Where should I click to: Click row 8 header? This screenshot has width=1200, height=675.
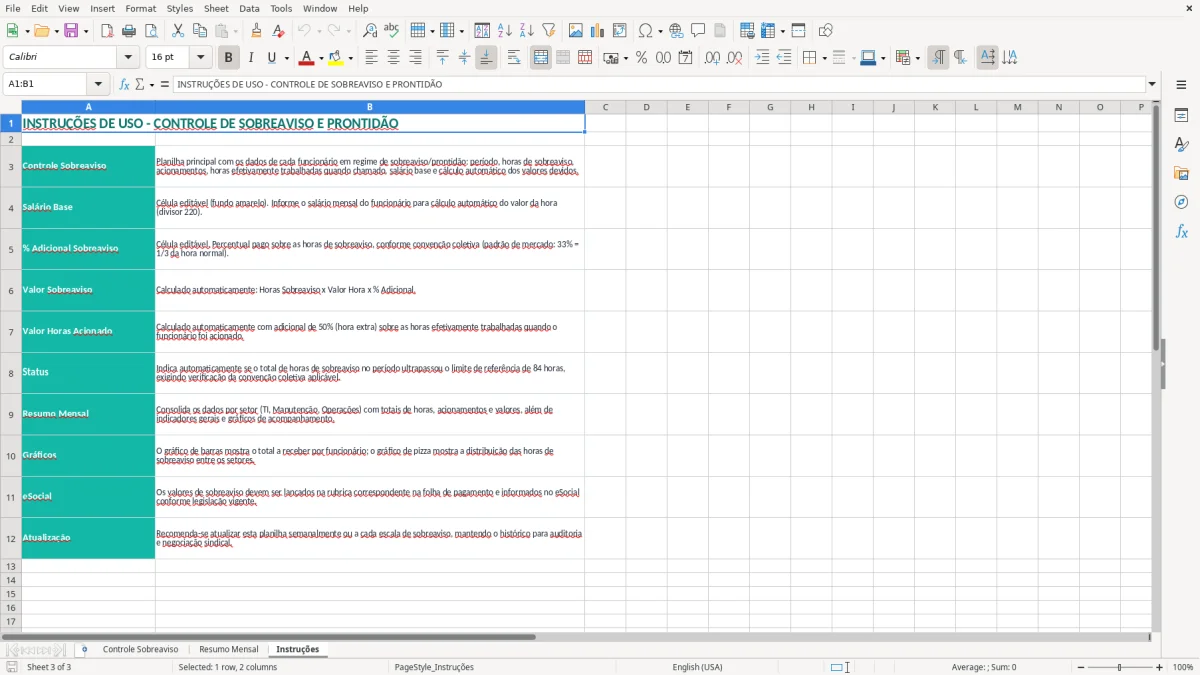(x=11, y=372)
